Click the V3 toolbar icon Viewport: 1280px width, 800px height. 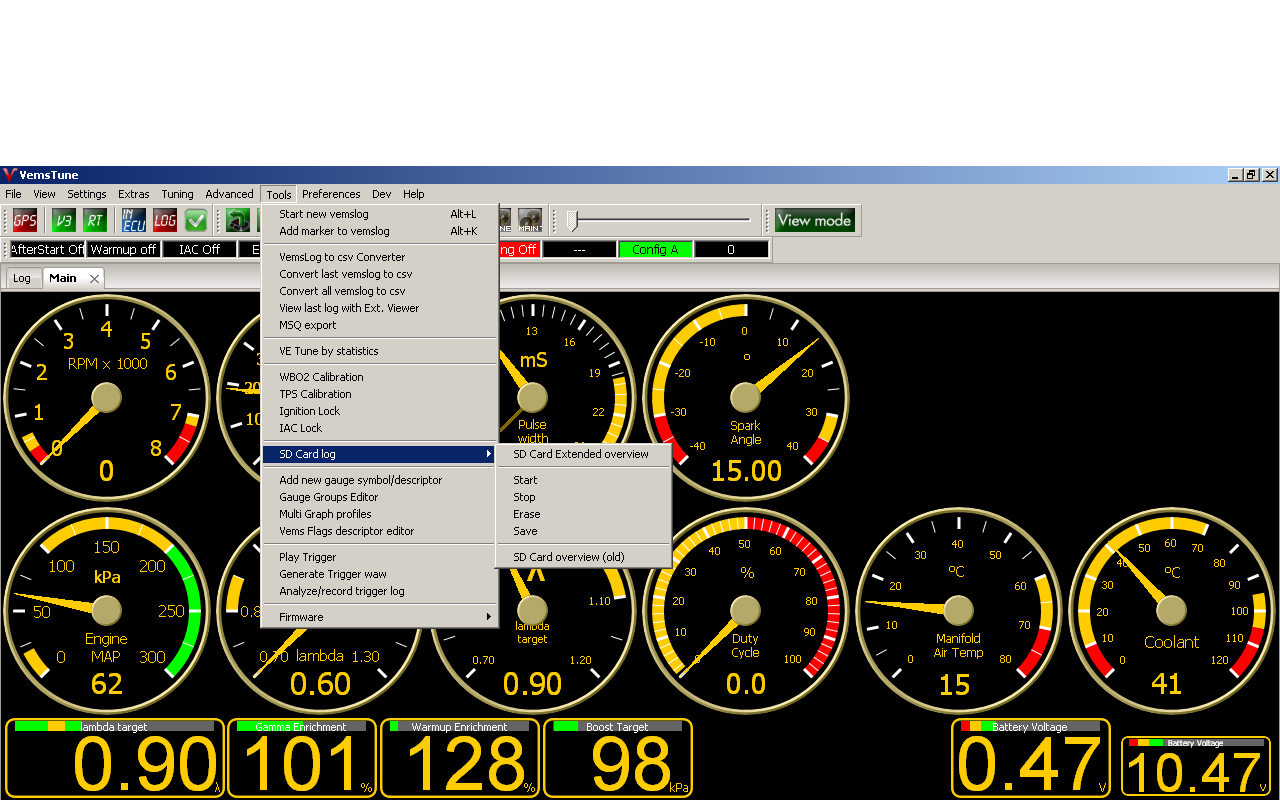(x=64, y=220)
